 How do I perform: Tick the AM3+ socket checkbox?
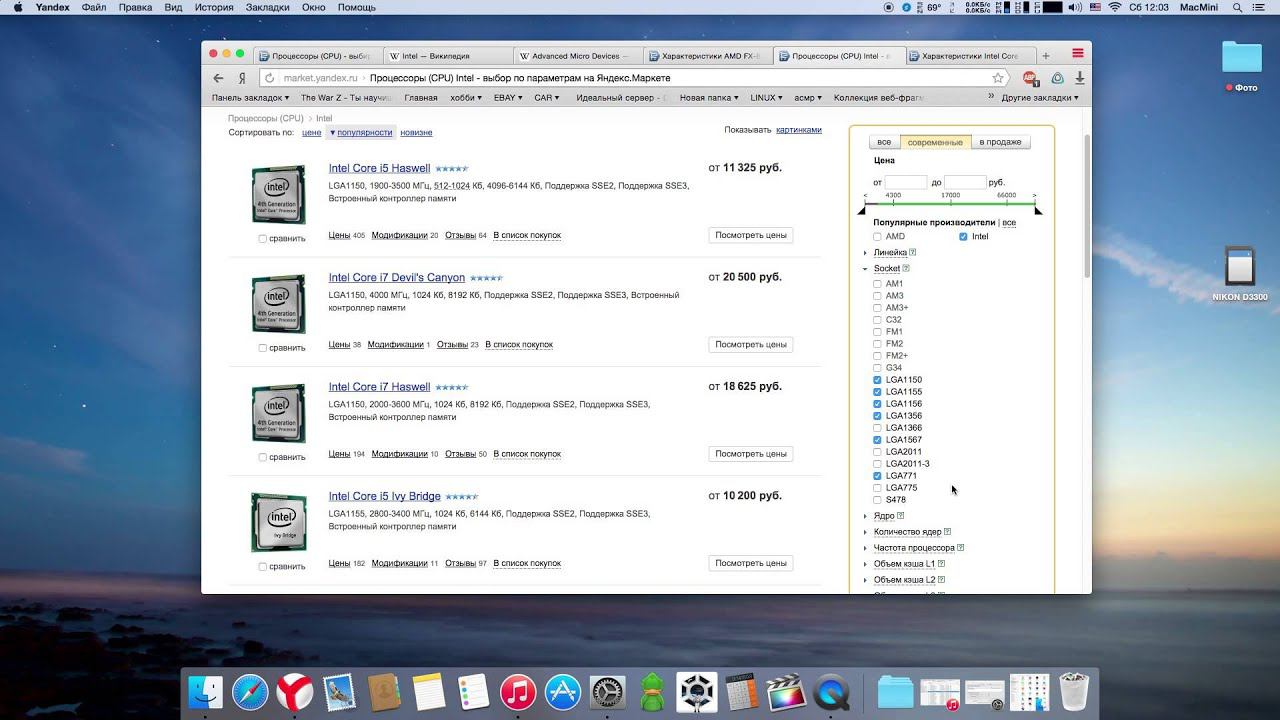click(x=877, y=308)
